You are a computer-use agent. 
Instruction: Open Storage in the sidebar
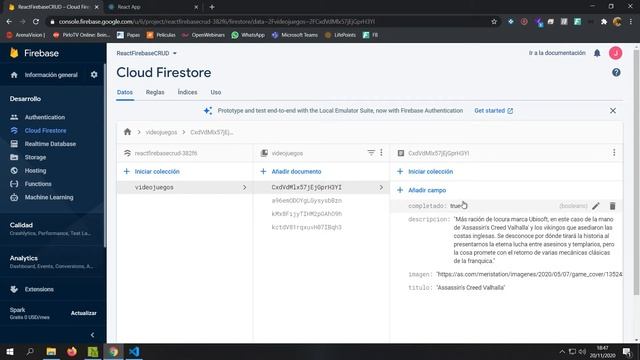tap(35, 157)
